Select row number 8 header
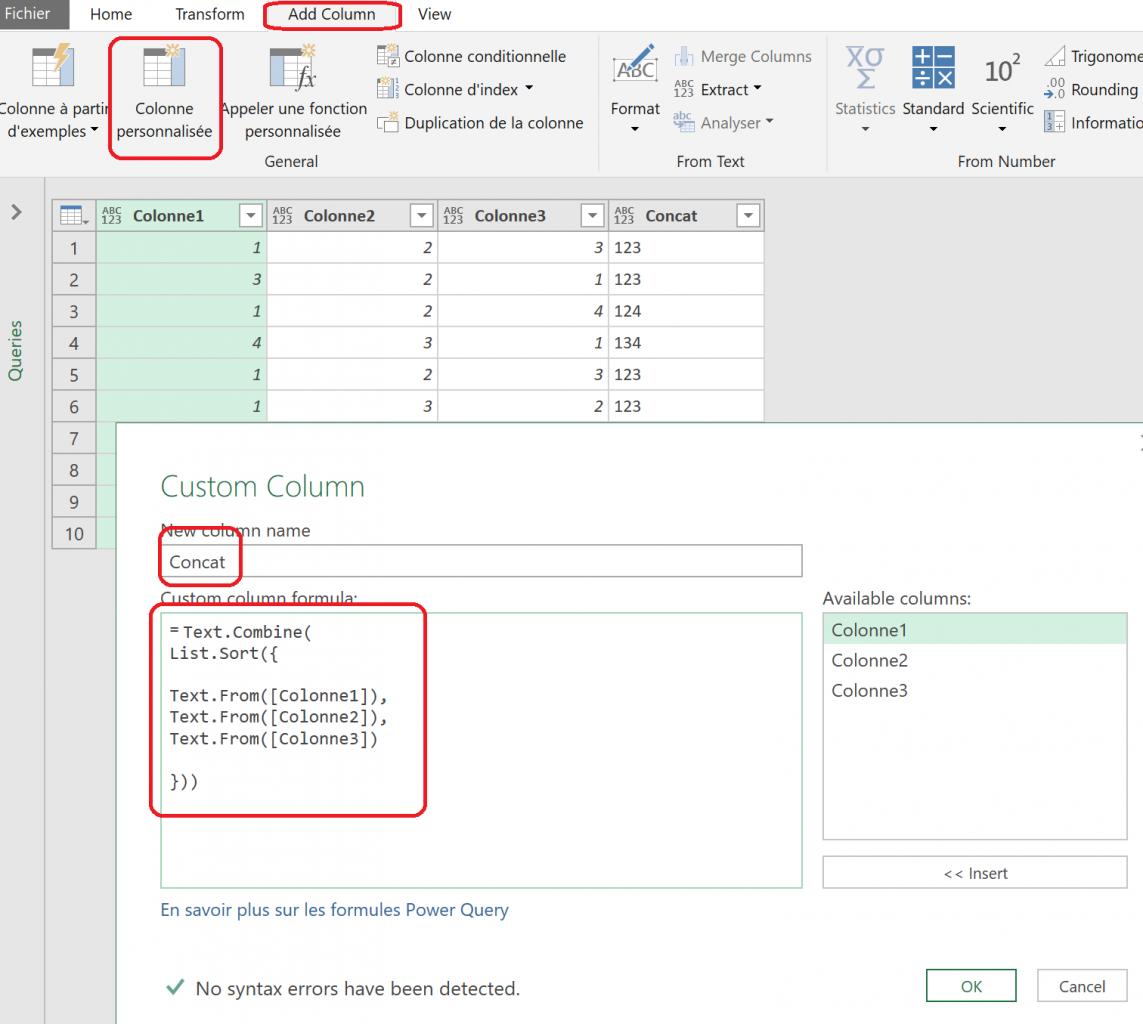 pyautogui.click(x=74, y=470)
